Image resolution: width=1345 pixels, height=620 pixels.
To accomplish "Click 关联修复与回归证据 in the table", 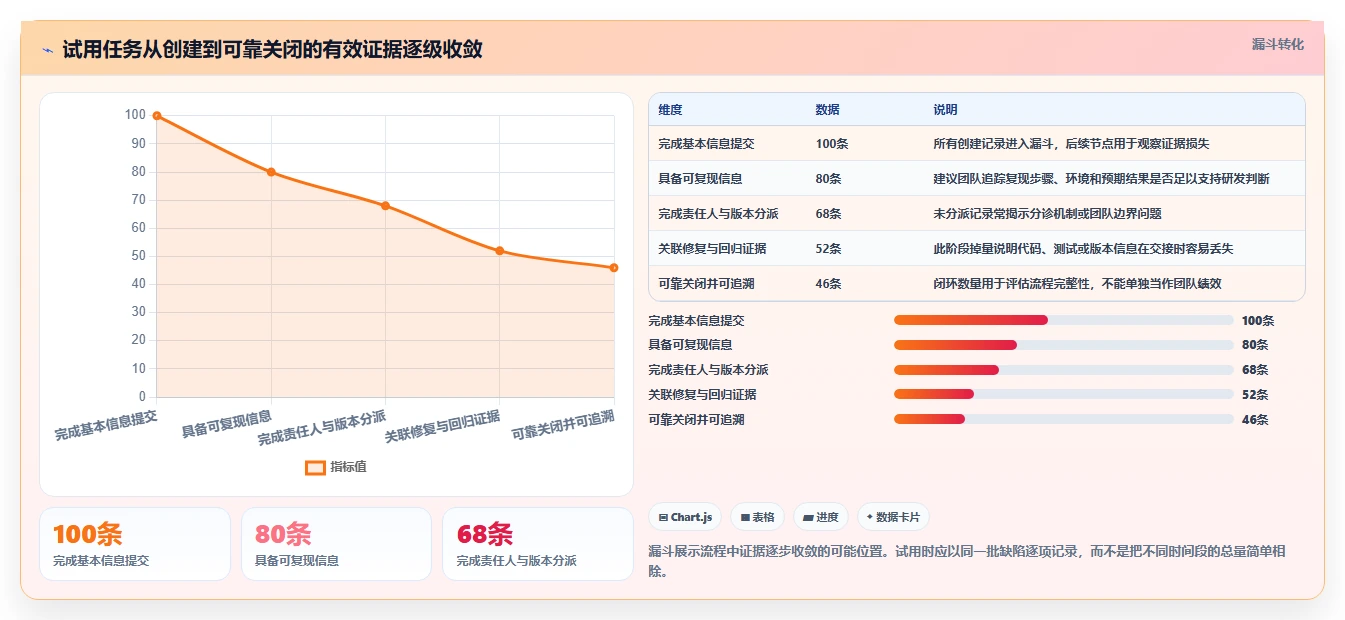I will 712,249.
